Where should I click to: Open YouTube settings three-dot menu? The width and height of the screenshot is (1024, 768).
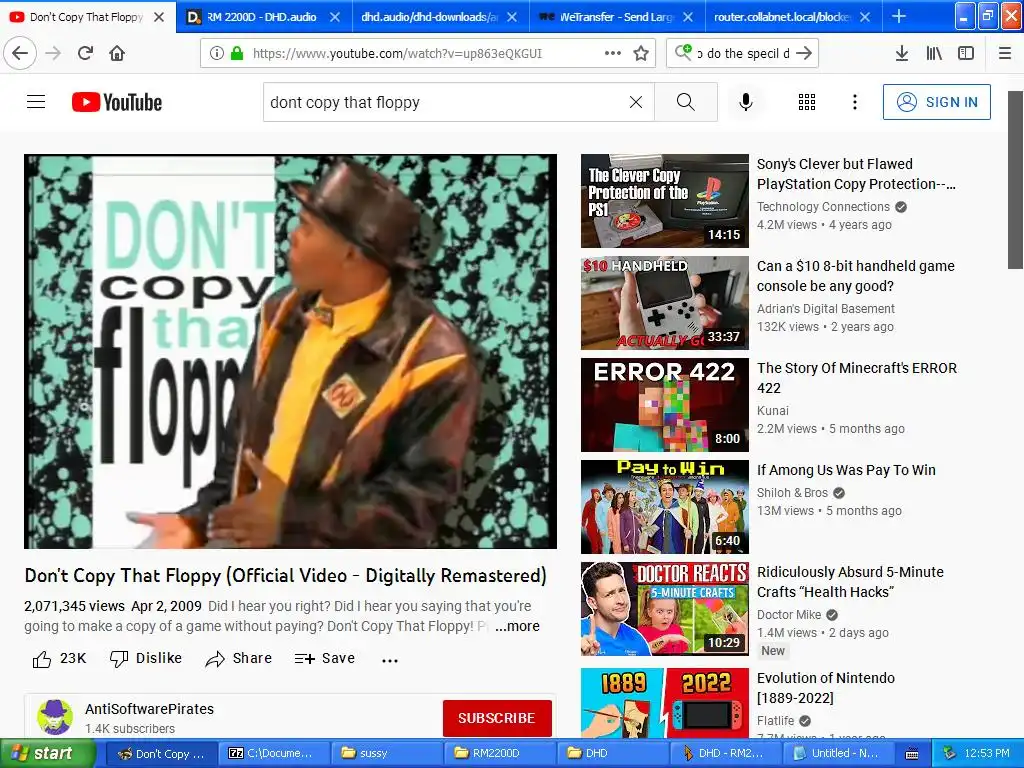tap(855, 102)
